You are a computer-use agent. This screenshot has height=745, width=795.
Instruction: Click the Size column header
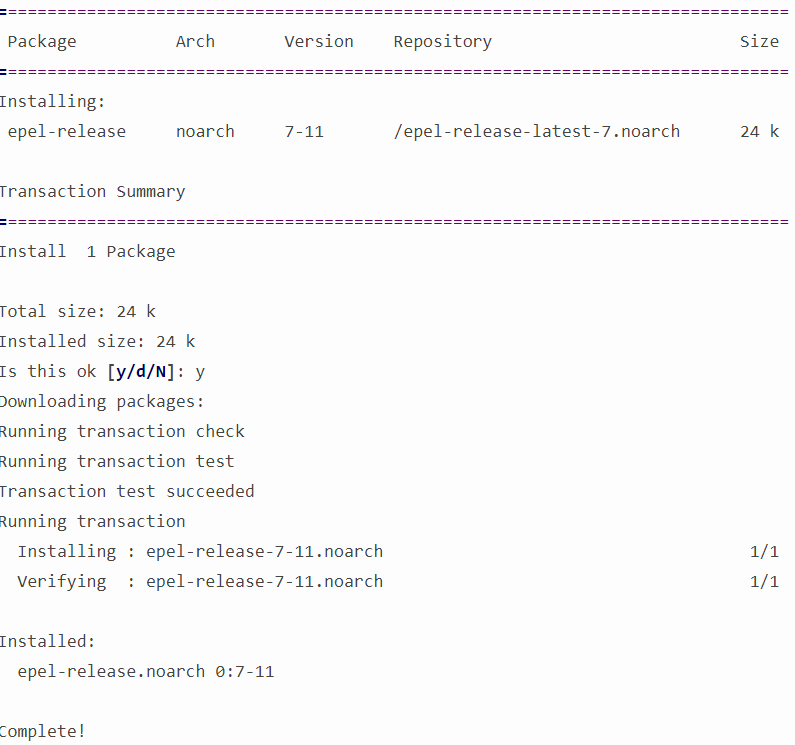tap(759, 42)
